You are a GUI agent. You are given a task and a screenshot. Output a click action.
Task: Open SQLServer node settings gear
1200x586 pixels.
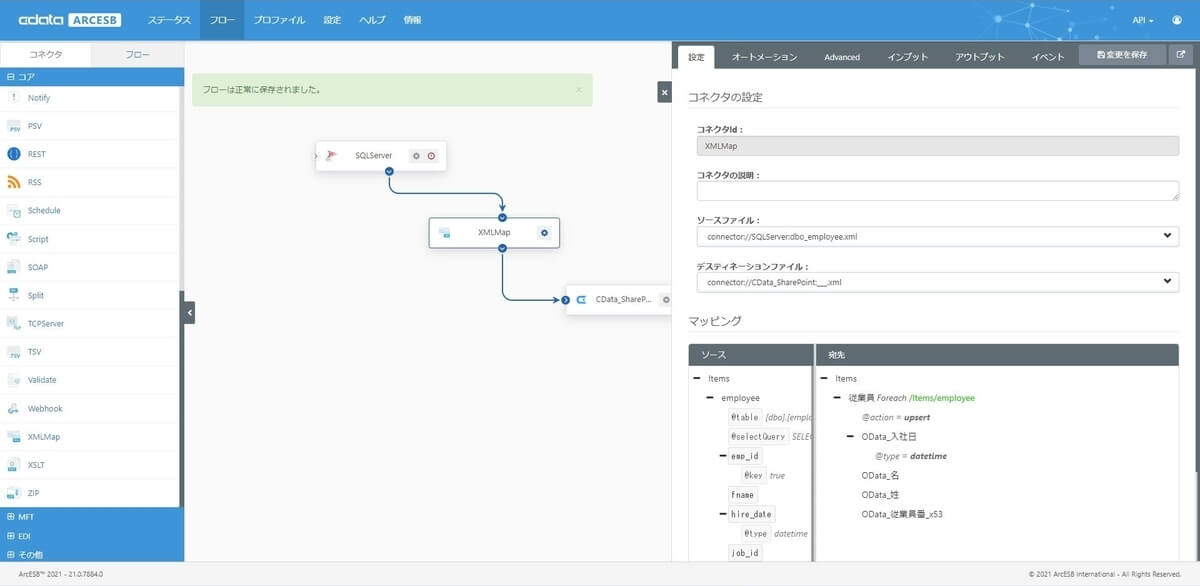coord(417,156)
